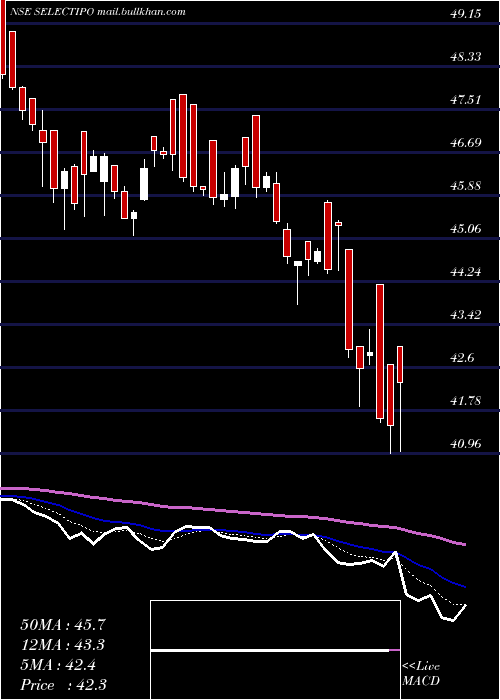500x700 pixels.
Task: Select the 47.51 price label
Action: [x=465, y=100]
